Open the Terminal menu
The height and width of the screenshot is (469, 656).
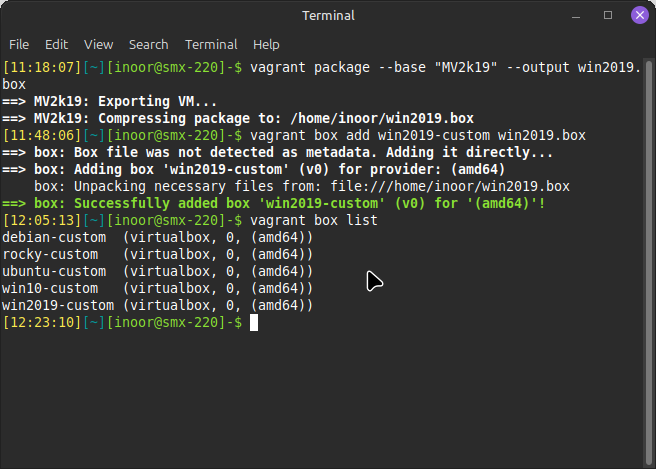click(x=211, y=44)
